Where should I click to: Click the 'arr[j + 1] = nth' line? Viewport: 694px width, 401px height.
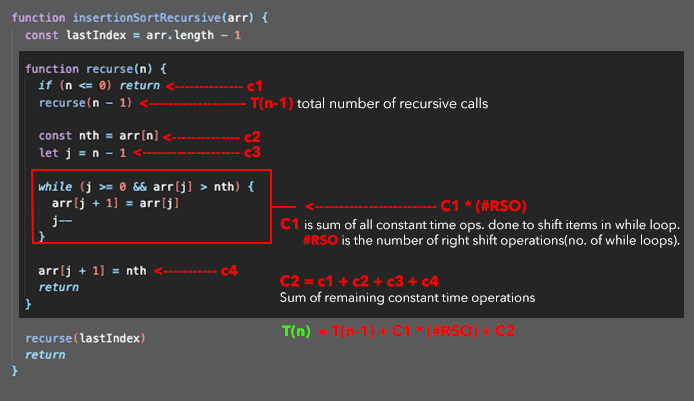(x=92, y=270)
